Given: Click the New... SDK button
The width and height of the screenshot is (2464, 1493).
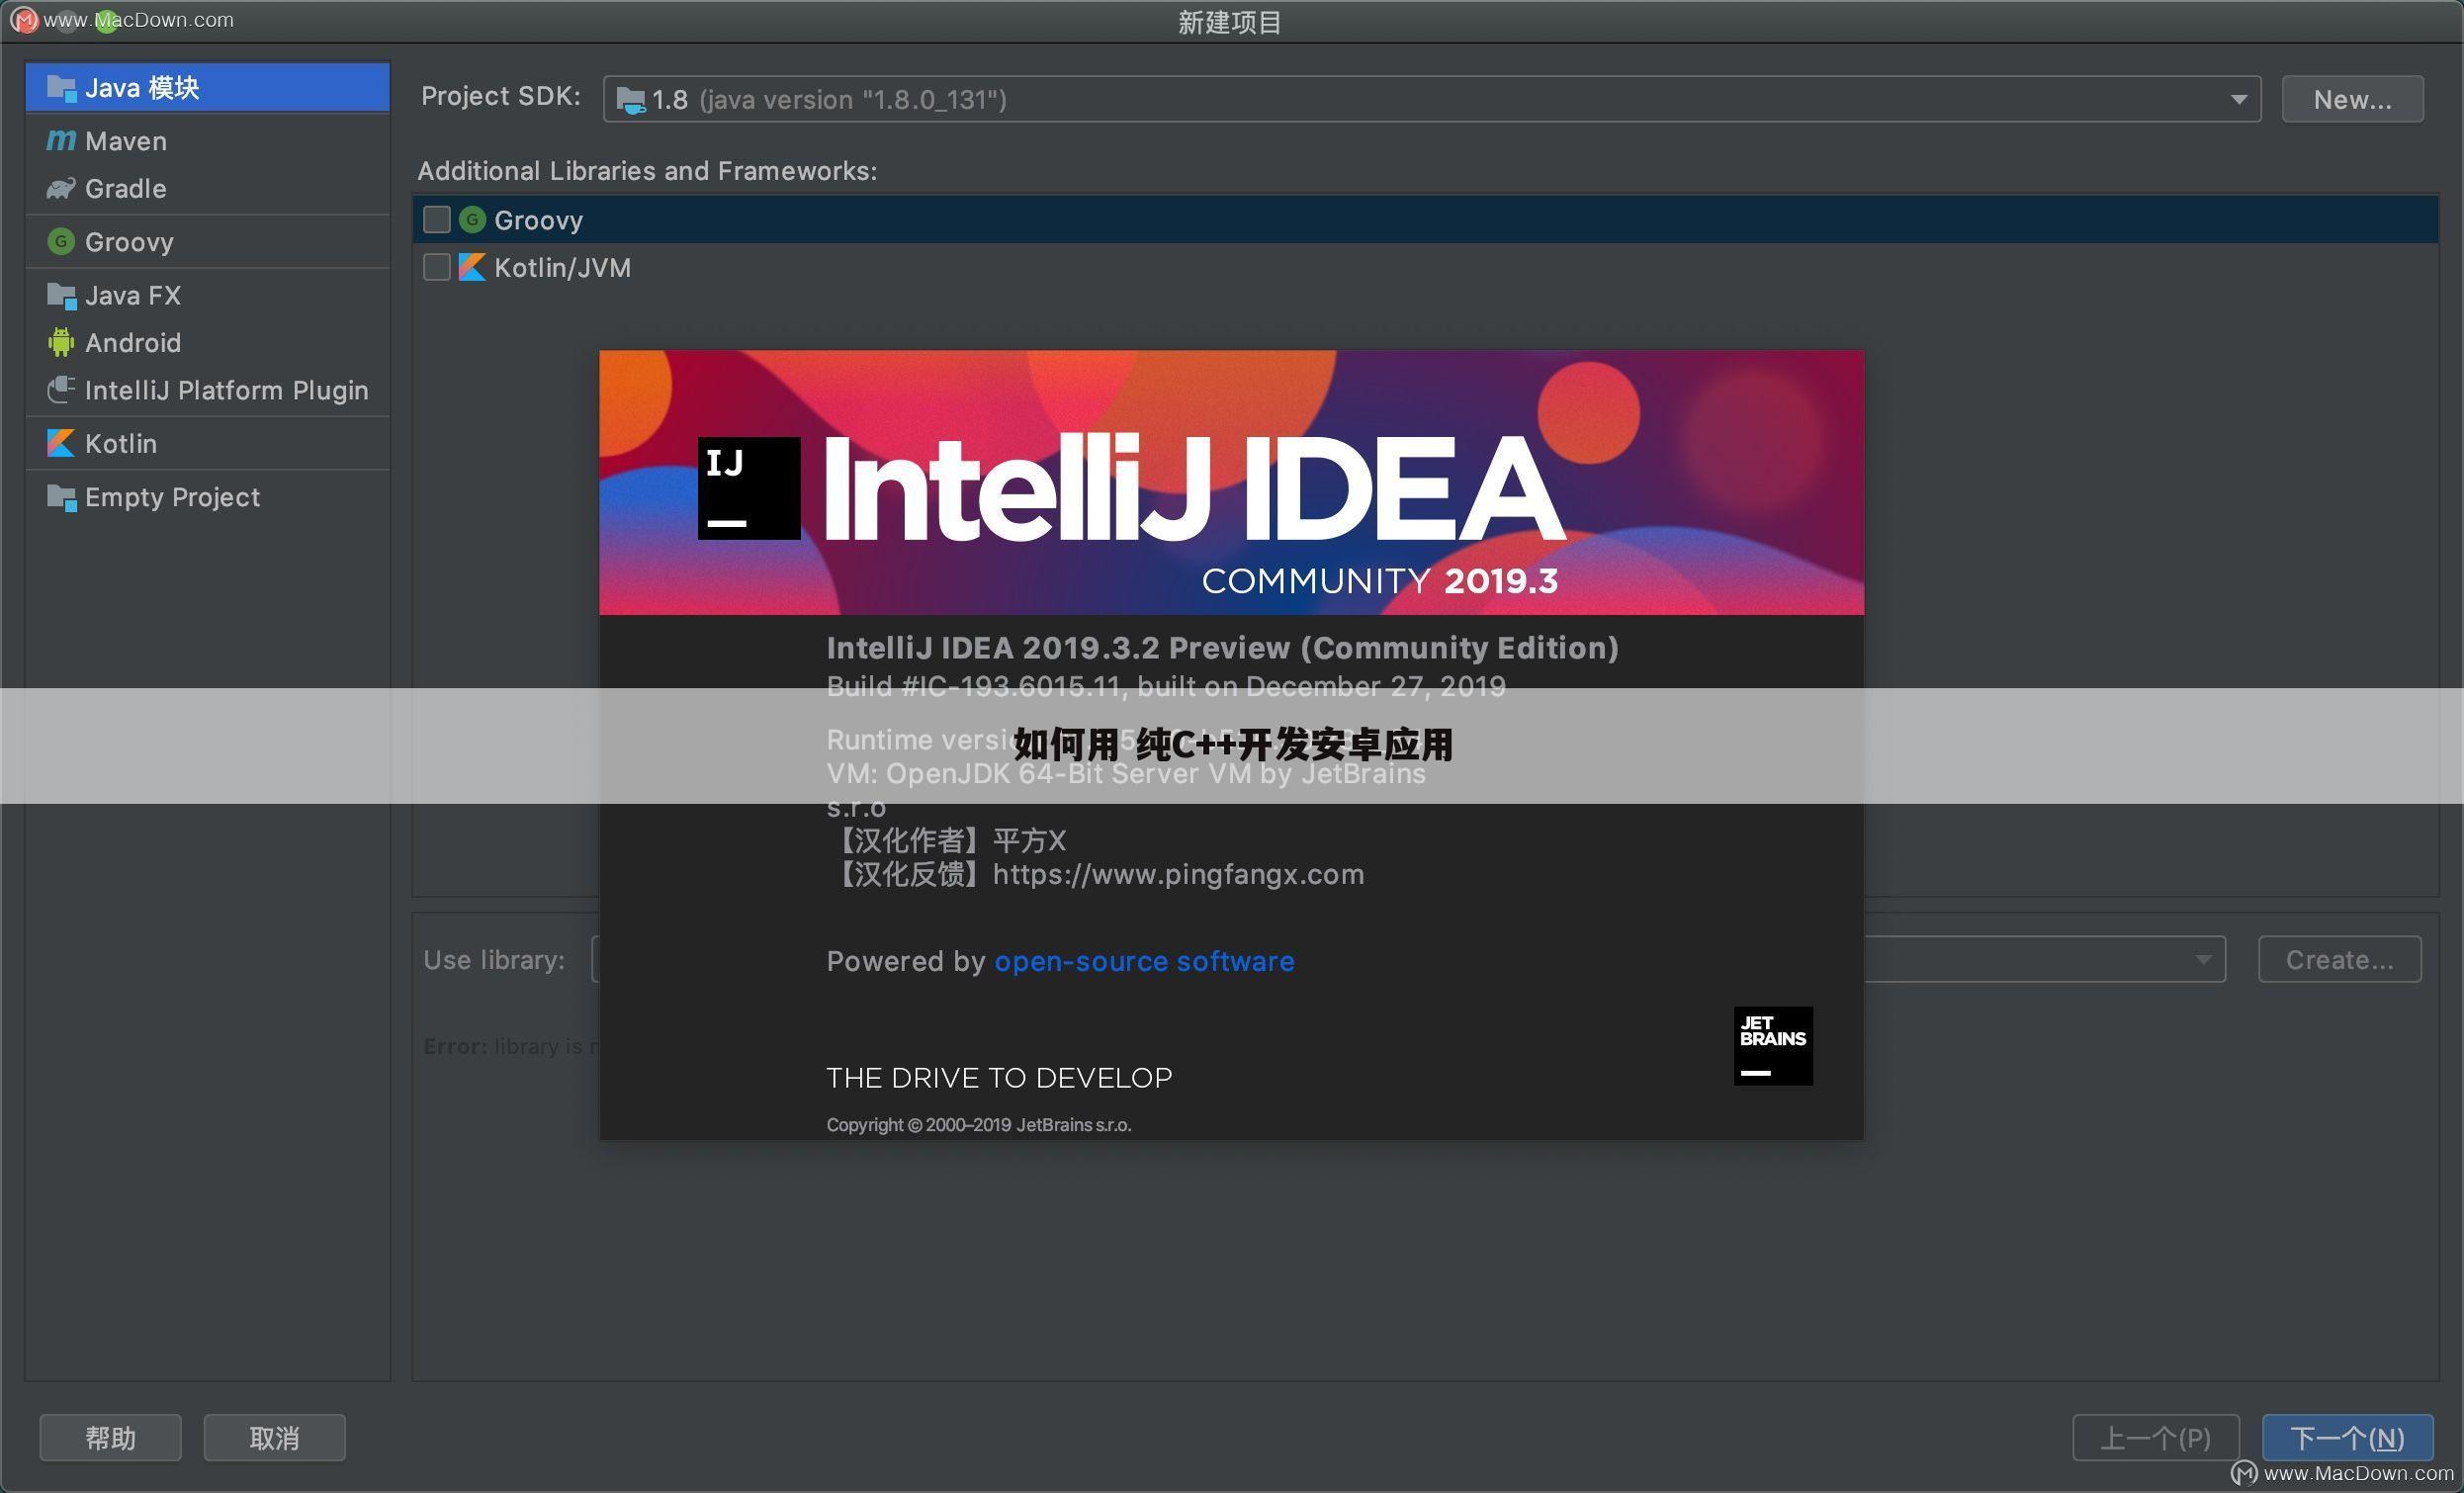Looking at the screenshot, I should click(x=2352, y=99).
